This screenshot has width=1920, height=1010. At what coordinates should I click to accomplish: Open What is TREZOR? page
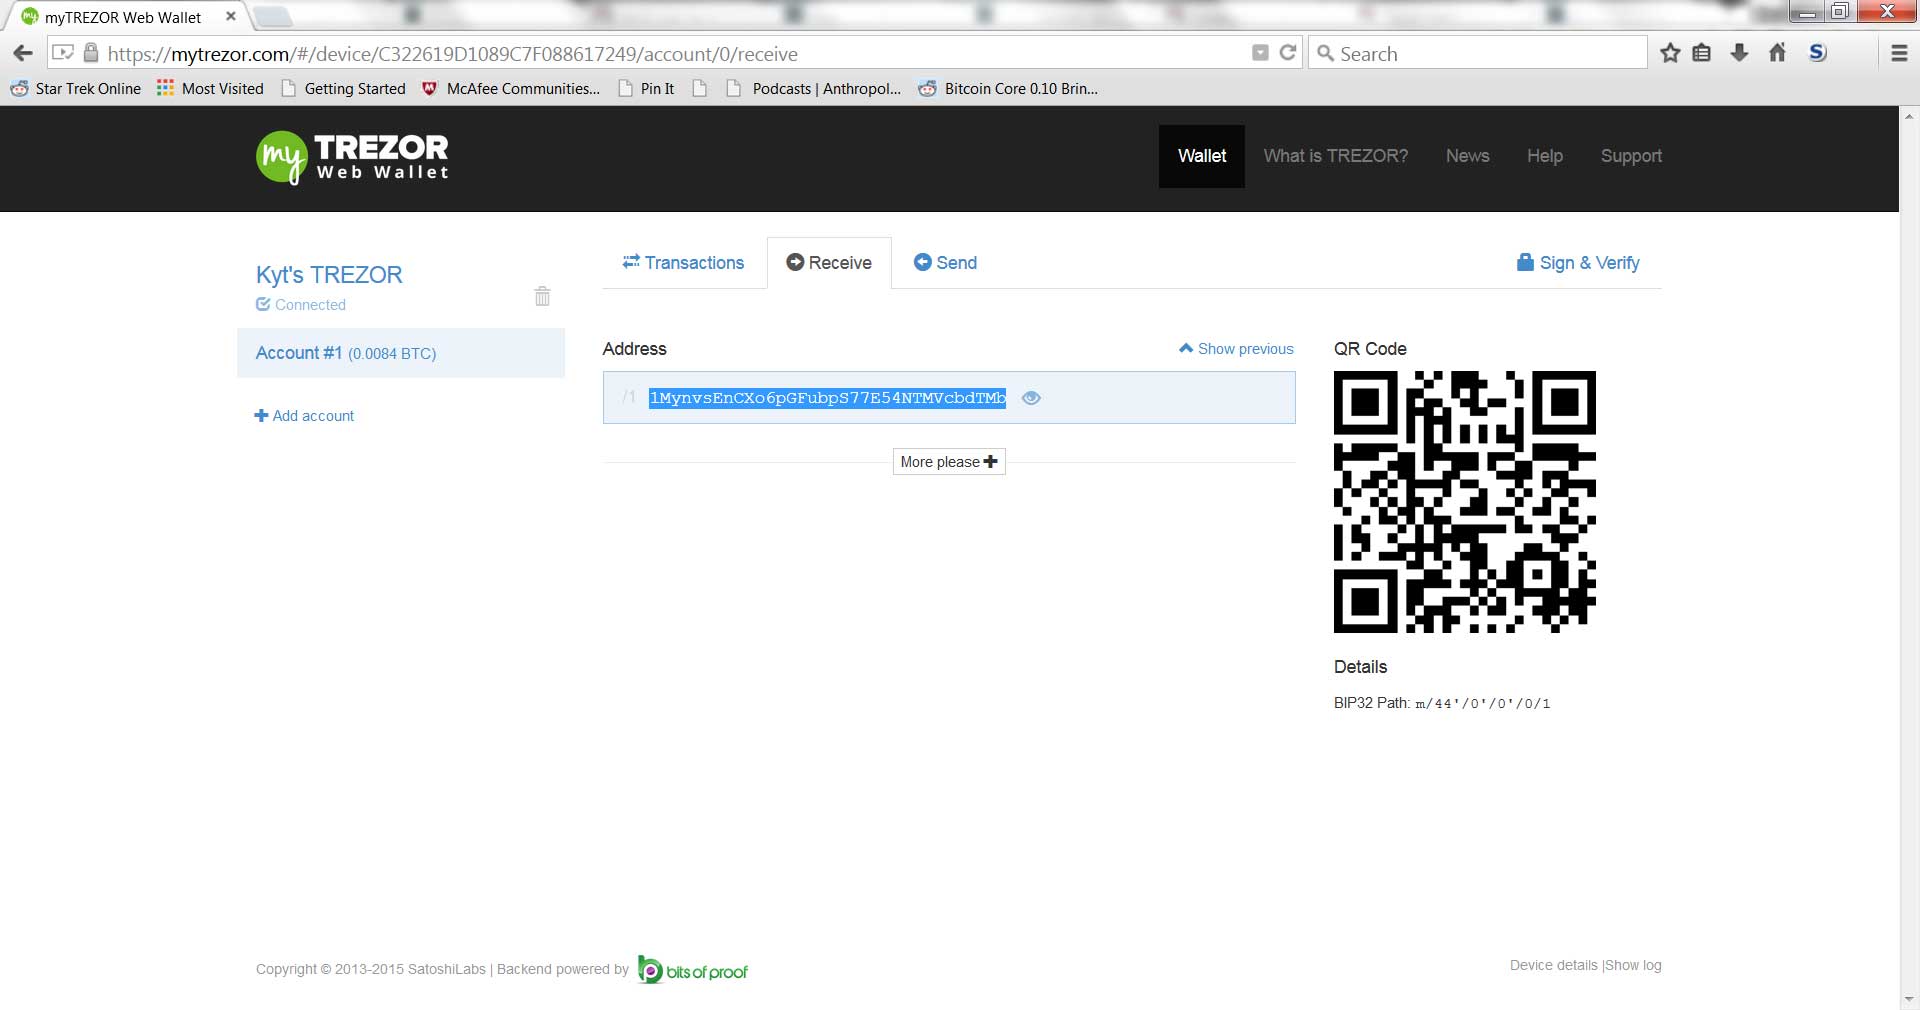click(x=1336, y=156)
